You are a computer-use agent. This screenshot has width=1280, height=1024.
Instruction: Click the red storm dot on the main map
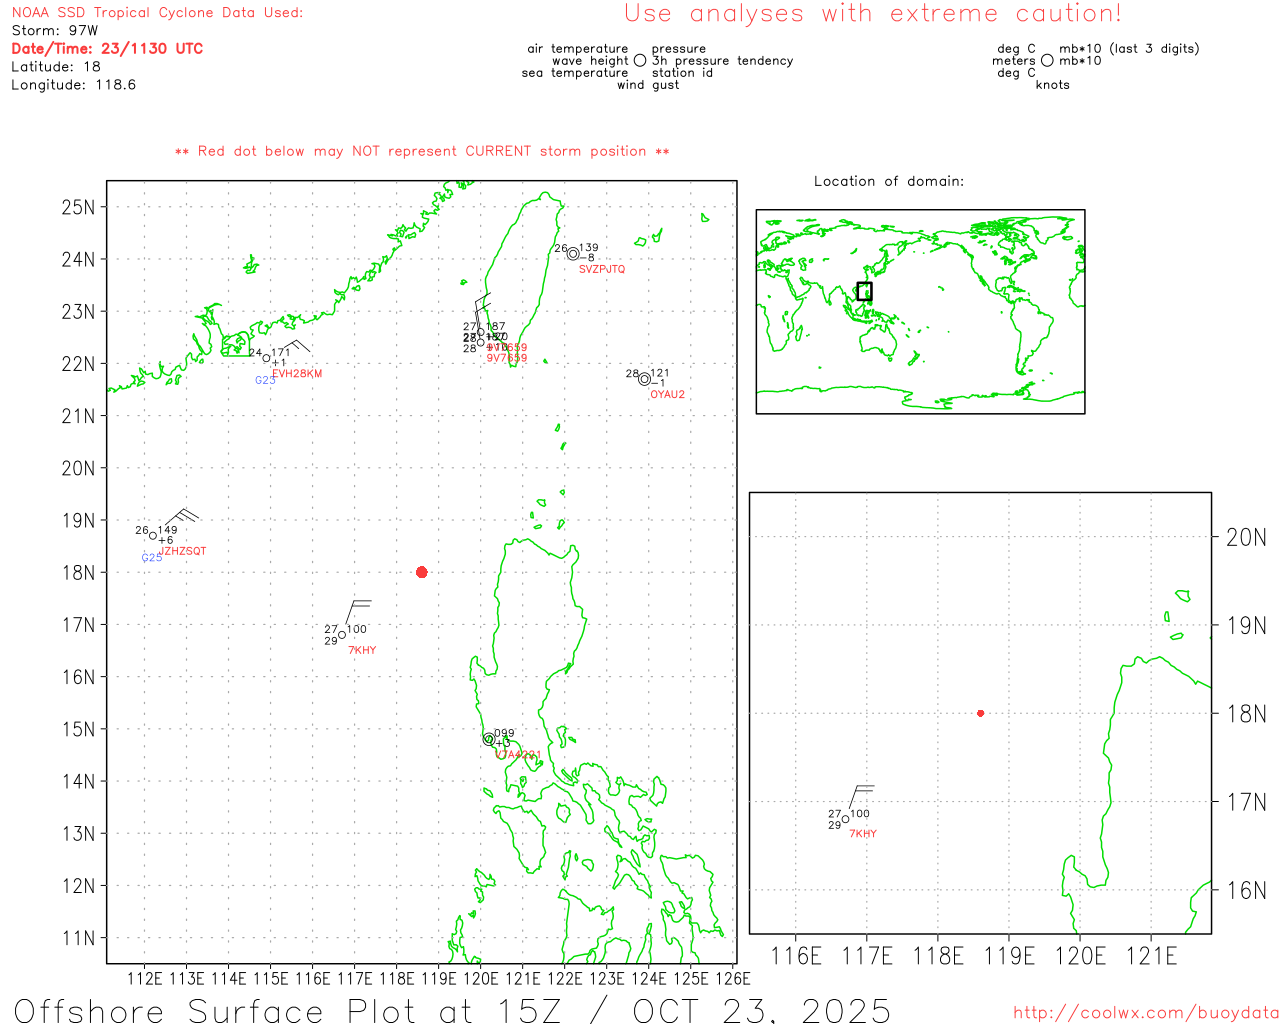tap(421, 572)
